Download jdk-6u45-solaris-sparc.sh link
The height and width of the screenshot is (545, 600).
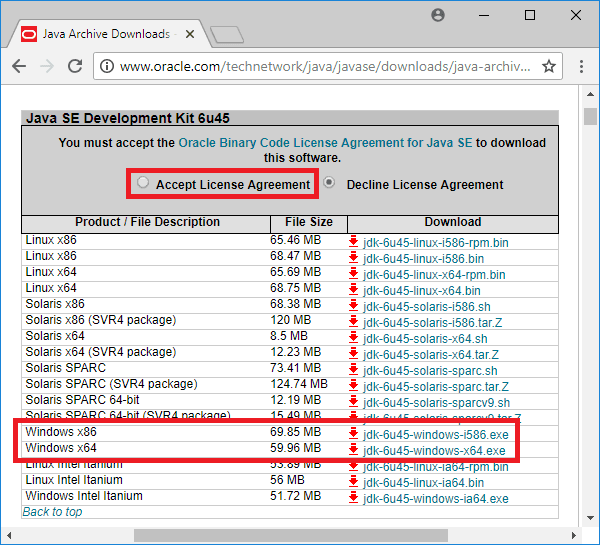[430, 371]
